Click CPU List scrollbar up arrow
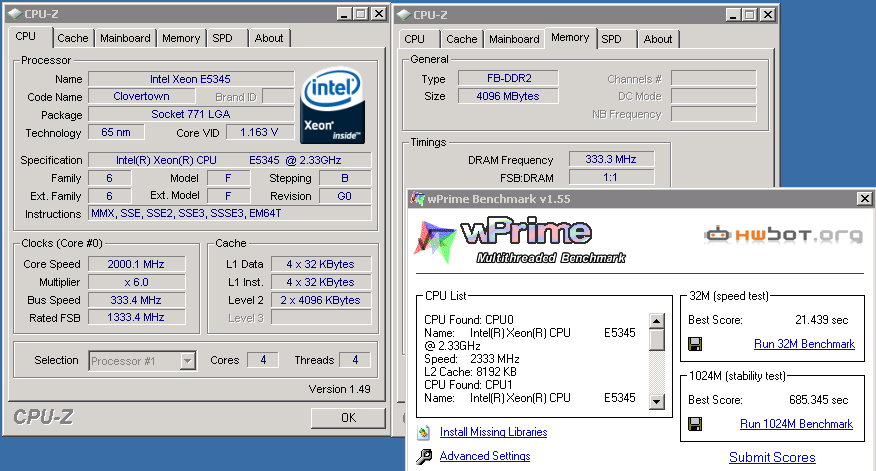The width and height of the screenshot is (876, 471). pos(657,321)
